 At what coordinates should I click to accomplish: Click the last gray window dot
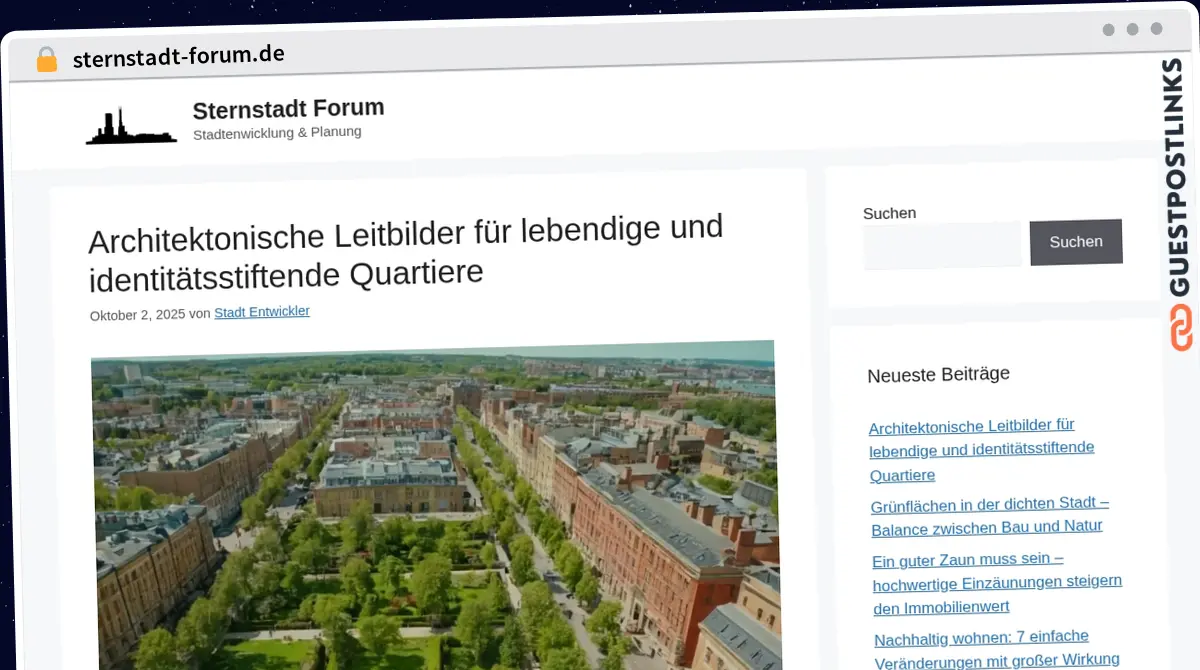pyautogui.click(x=1156, y=30)
